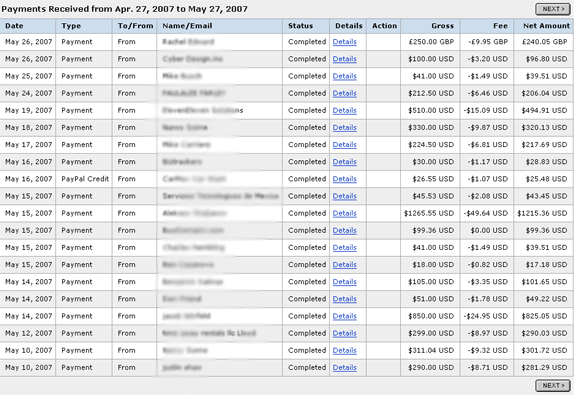Show Details of the zero-fee $99.36 payment
This screenshot has height=396, width=574.
coord(344,231)
